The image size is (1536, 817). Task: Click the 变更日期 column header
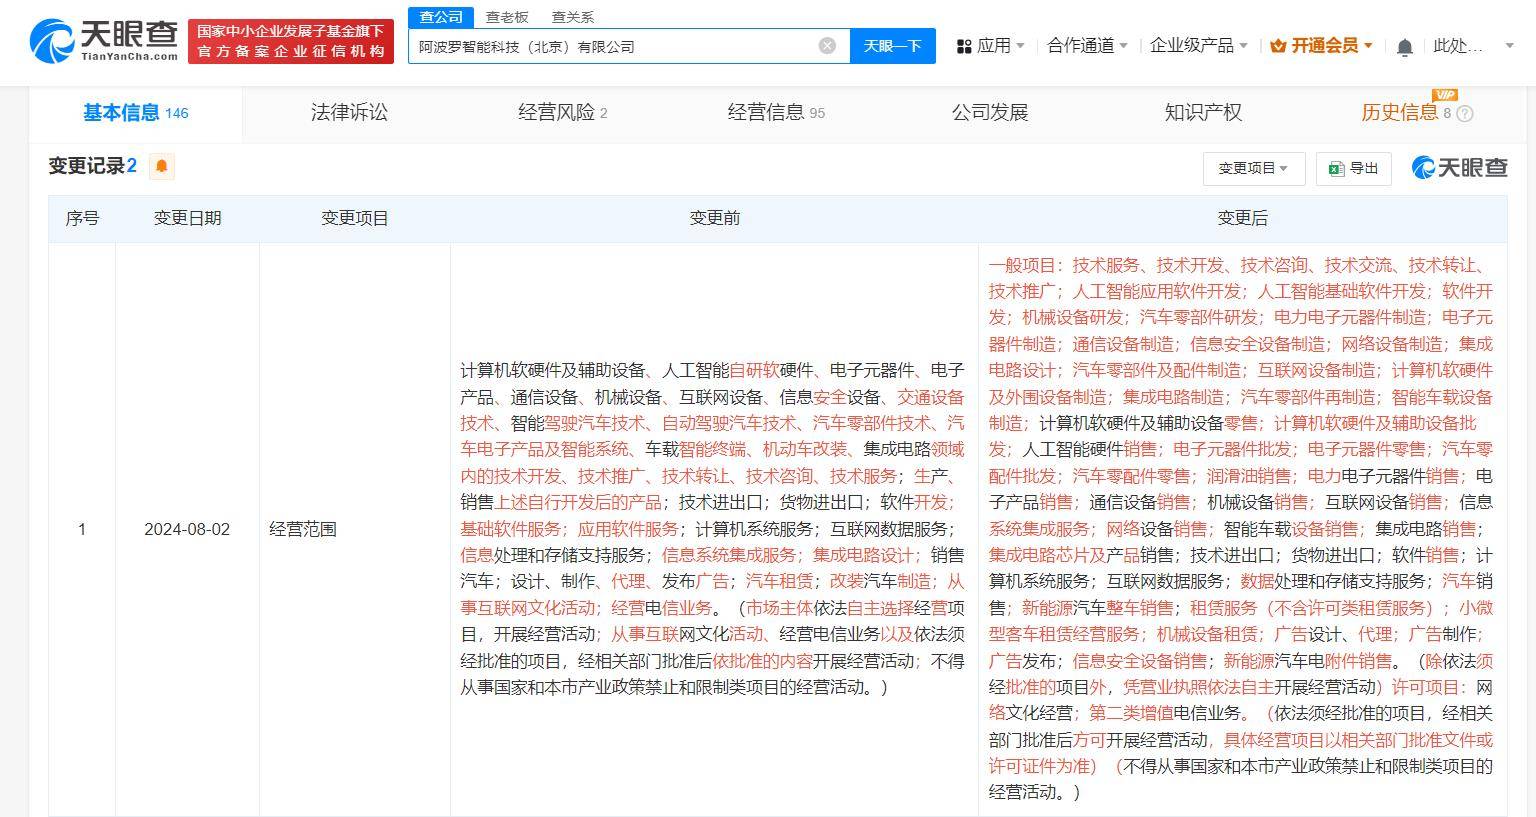[187, 218]
